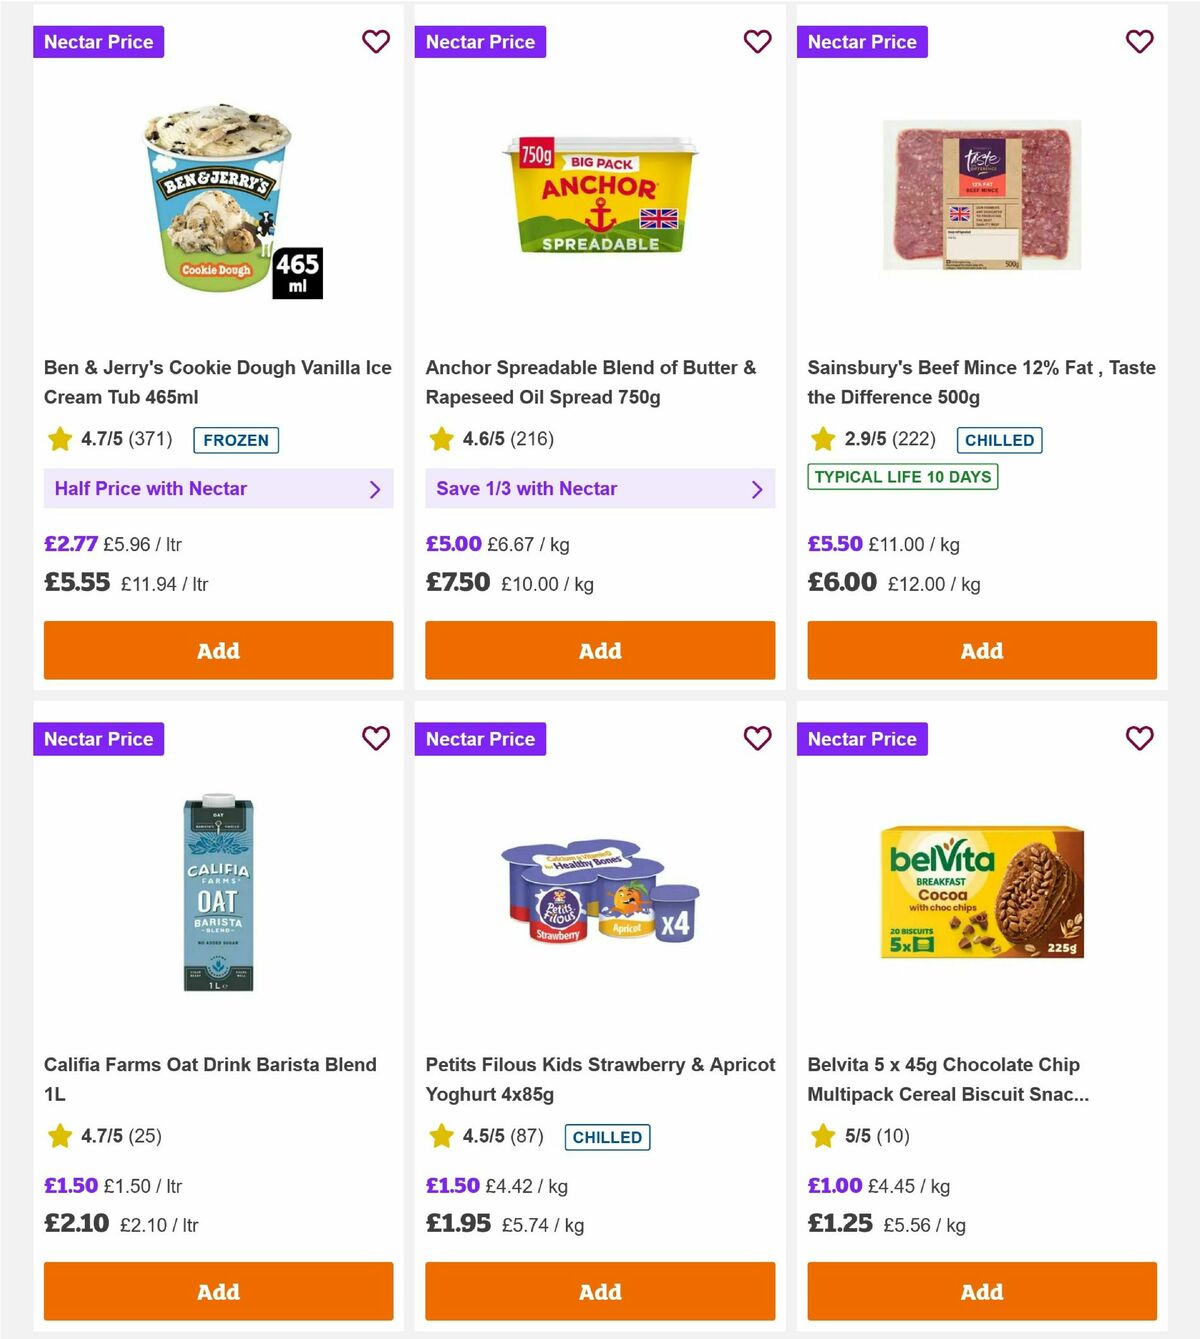
Task: Toggle the Nectar Price badge on beef mince
Action: point(863,42)
